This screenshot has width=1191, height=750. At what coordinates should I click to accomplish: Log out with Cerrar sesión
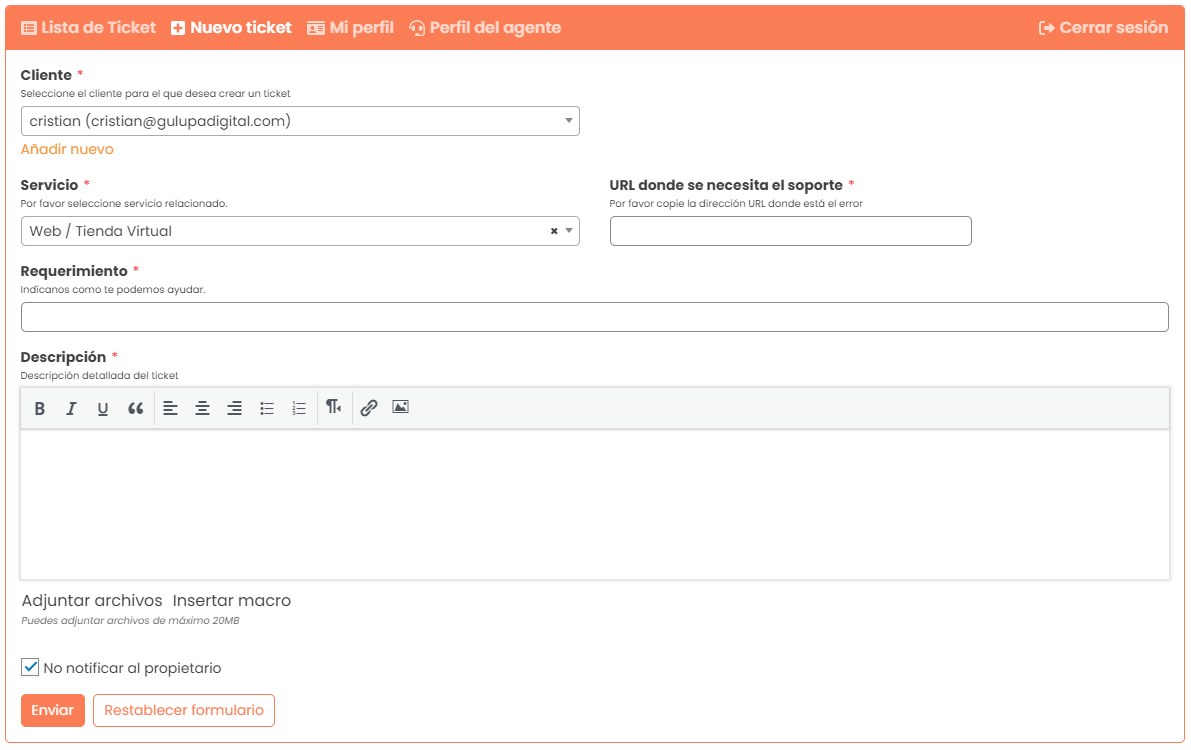tap(1103, 27)
